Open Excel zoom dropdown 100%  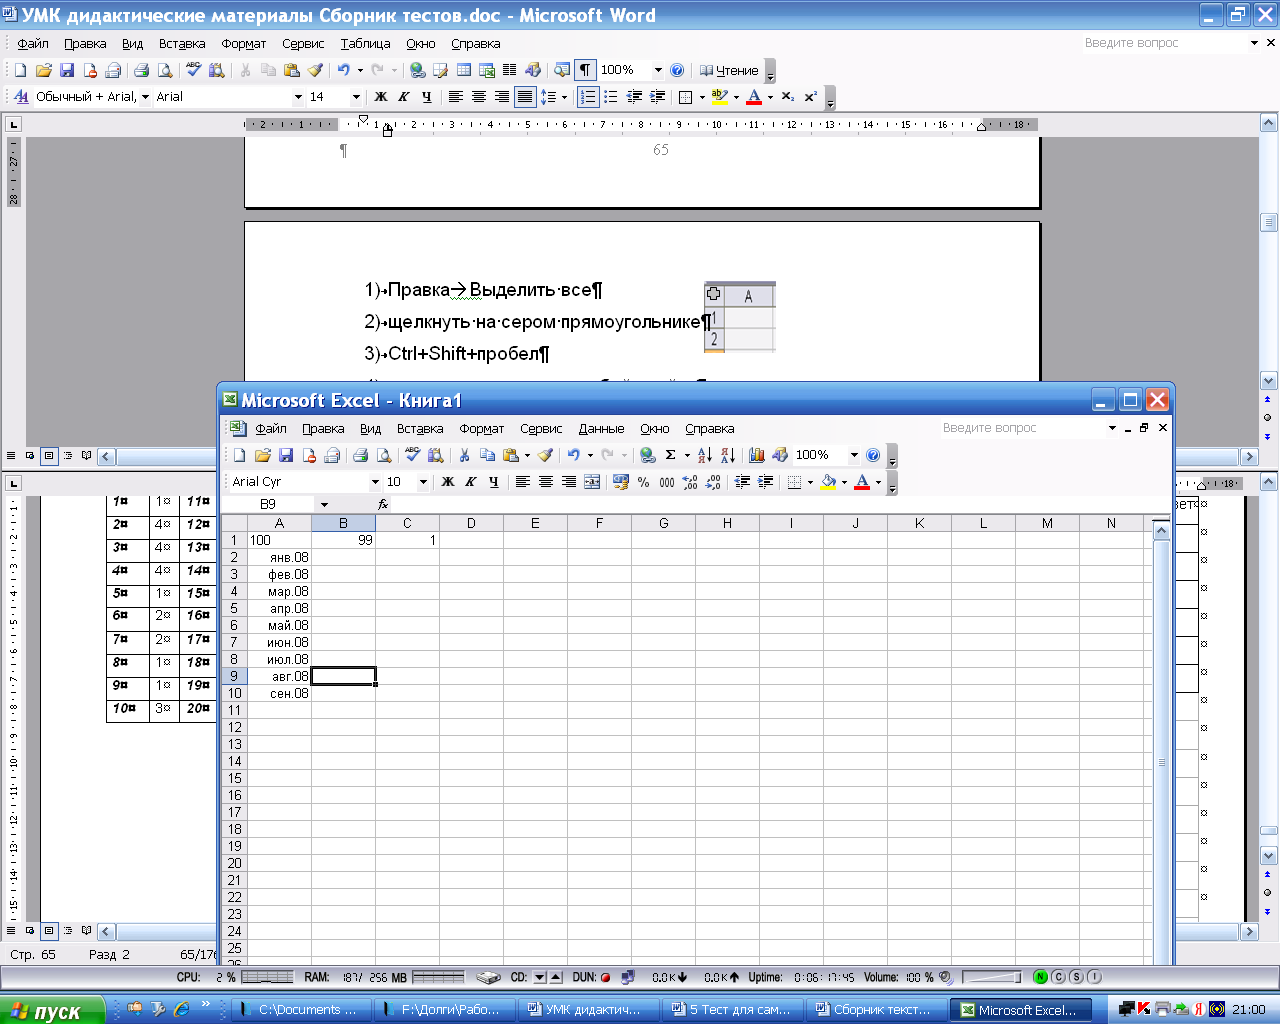pos(854,455)
